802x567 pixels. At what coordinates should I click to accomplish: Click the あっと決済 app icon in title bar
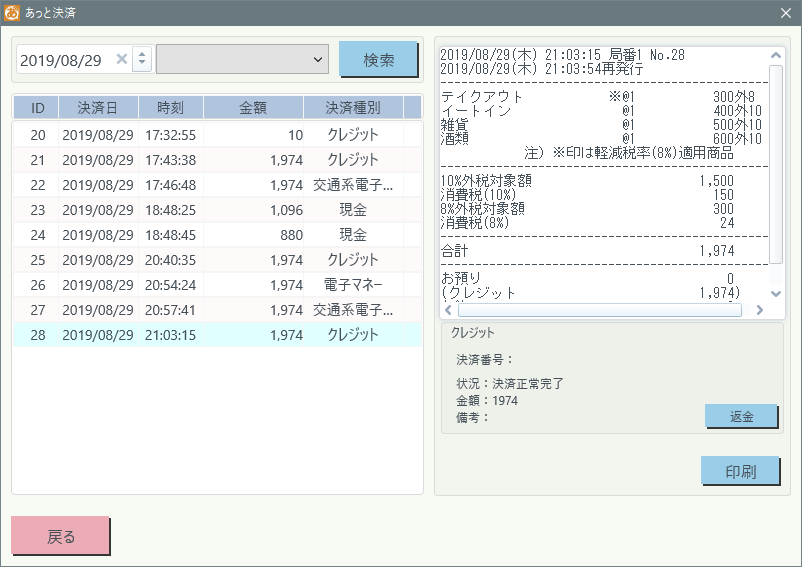(12, 13)
